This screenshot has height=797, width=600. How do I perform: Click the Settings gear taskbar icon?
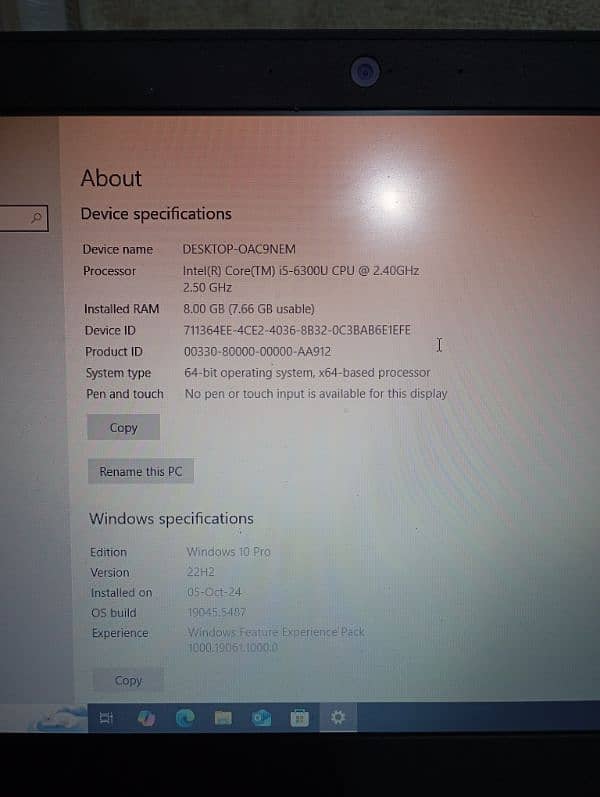[x=338, y=718]
